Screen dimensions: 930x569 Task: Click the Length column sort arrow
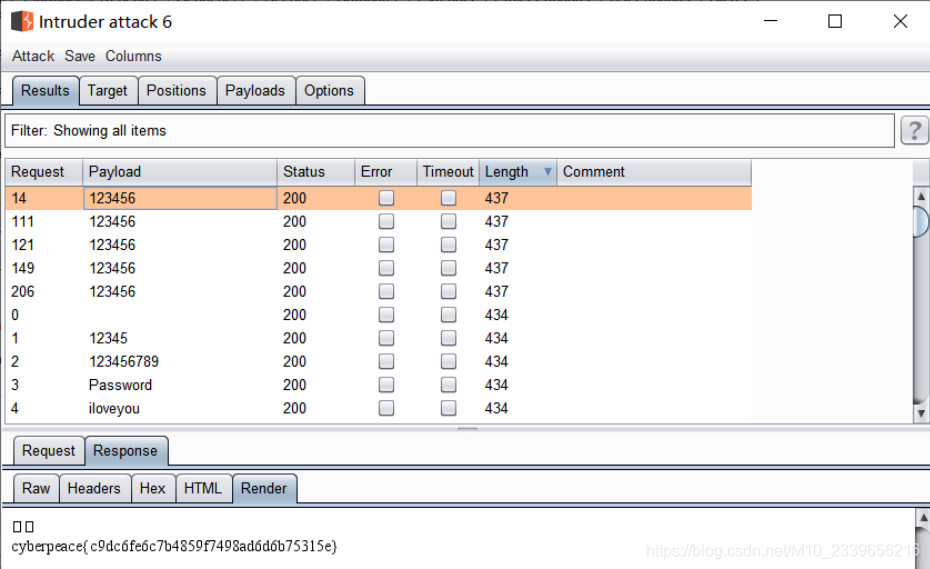coord(547,171)
